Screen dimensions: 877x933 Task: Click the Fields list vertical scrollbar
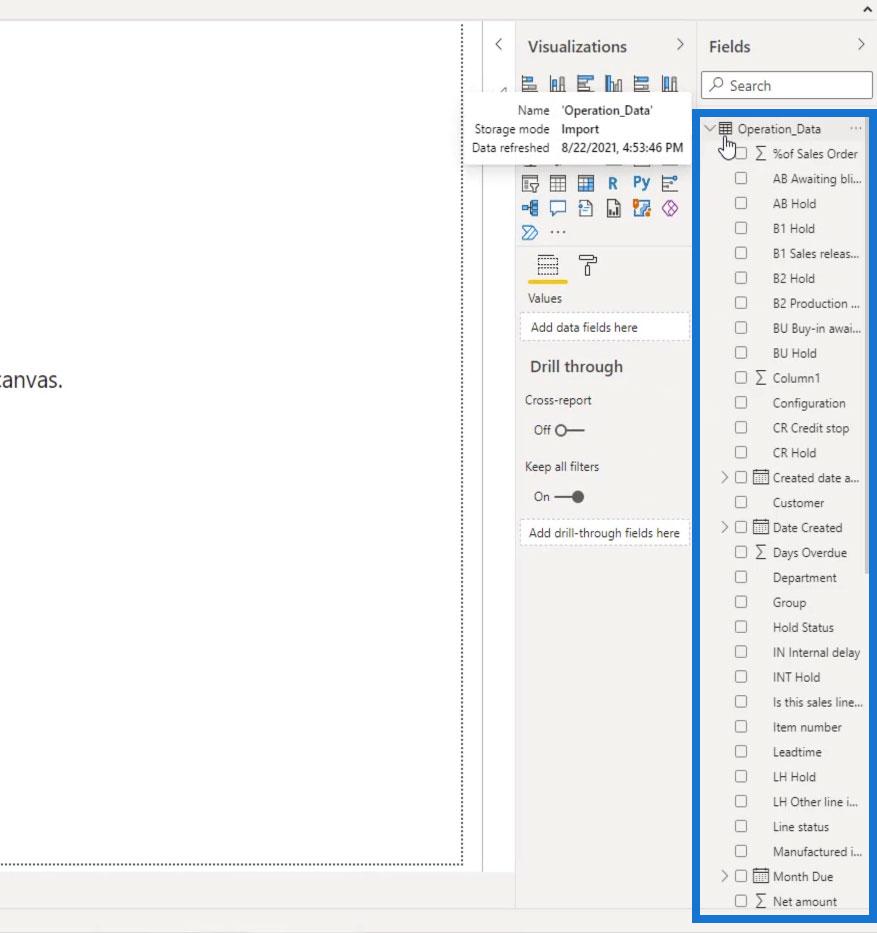(867, 345)
